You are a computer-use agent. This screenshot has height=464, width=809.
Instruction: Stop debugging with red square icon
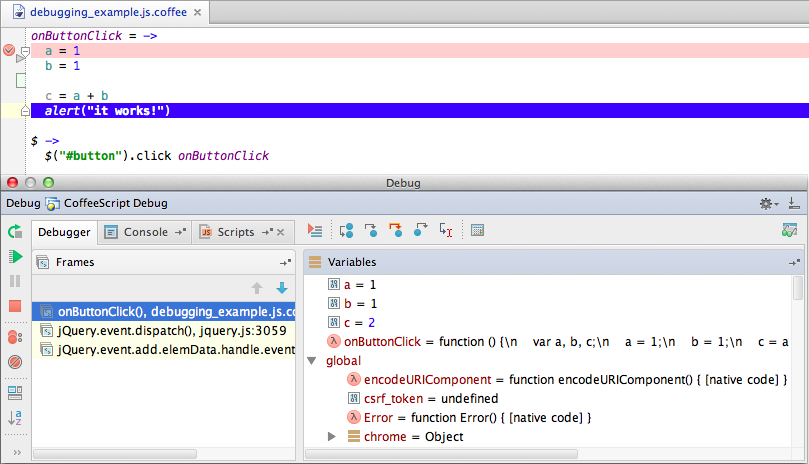click(15, 306)
